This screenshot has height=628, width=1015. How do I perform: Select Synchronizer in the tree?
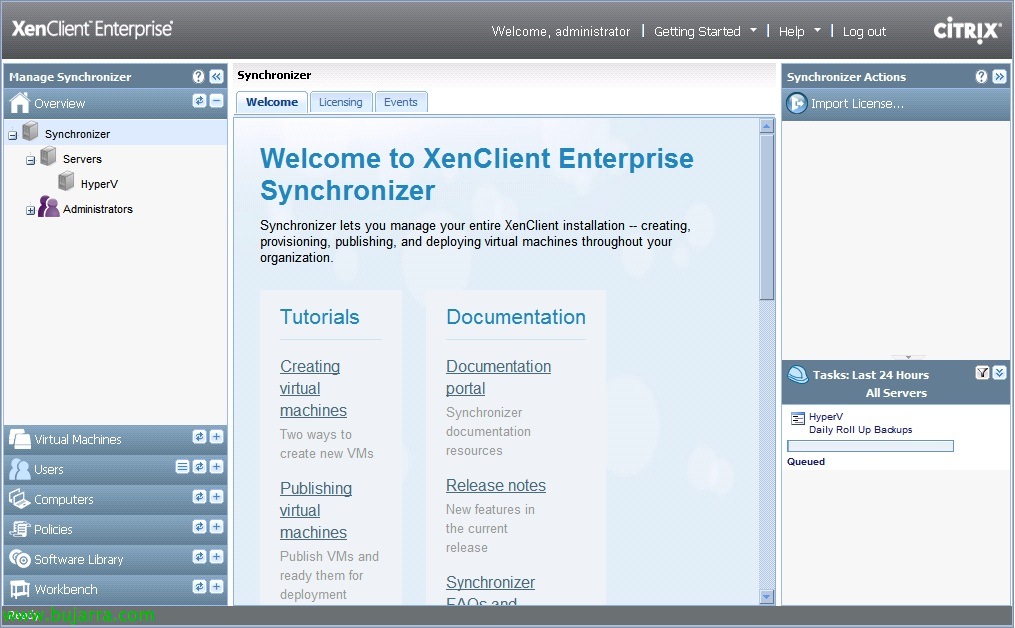[x=77, y=134]
